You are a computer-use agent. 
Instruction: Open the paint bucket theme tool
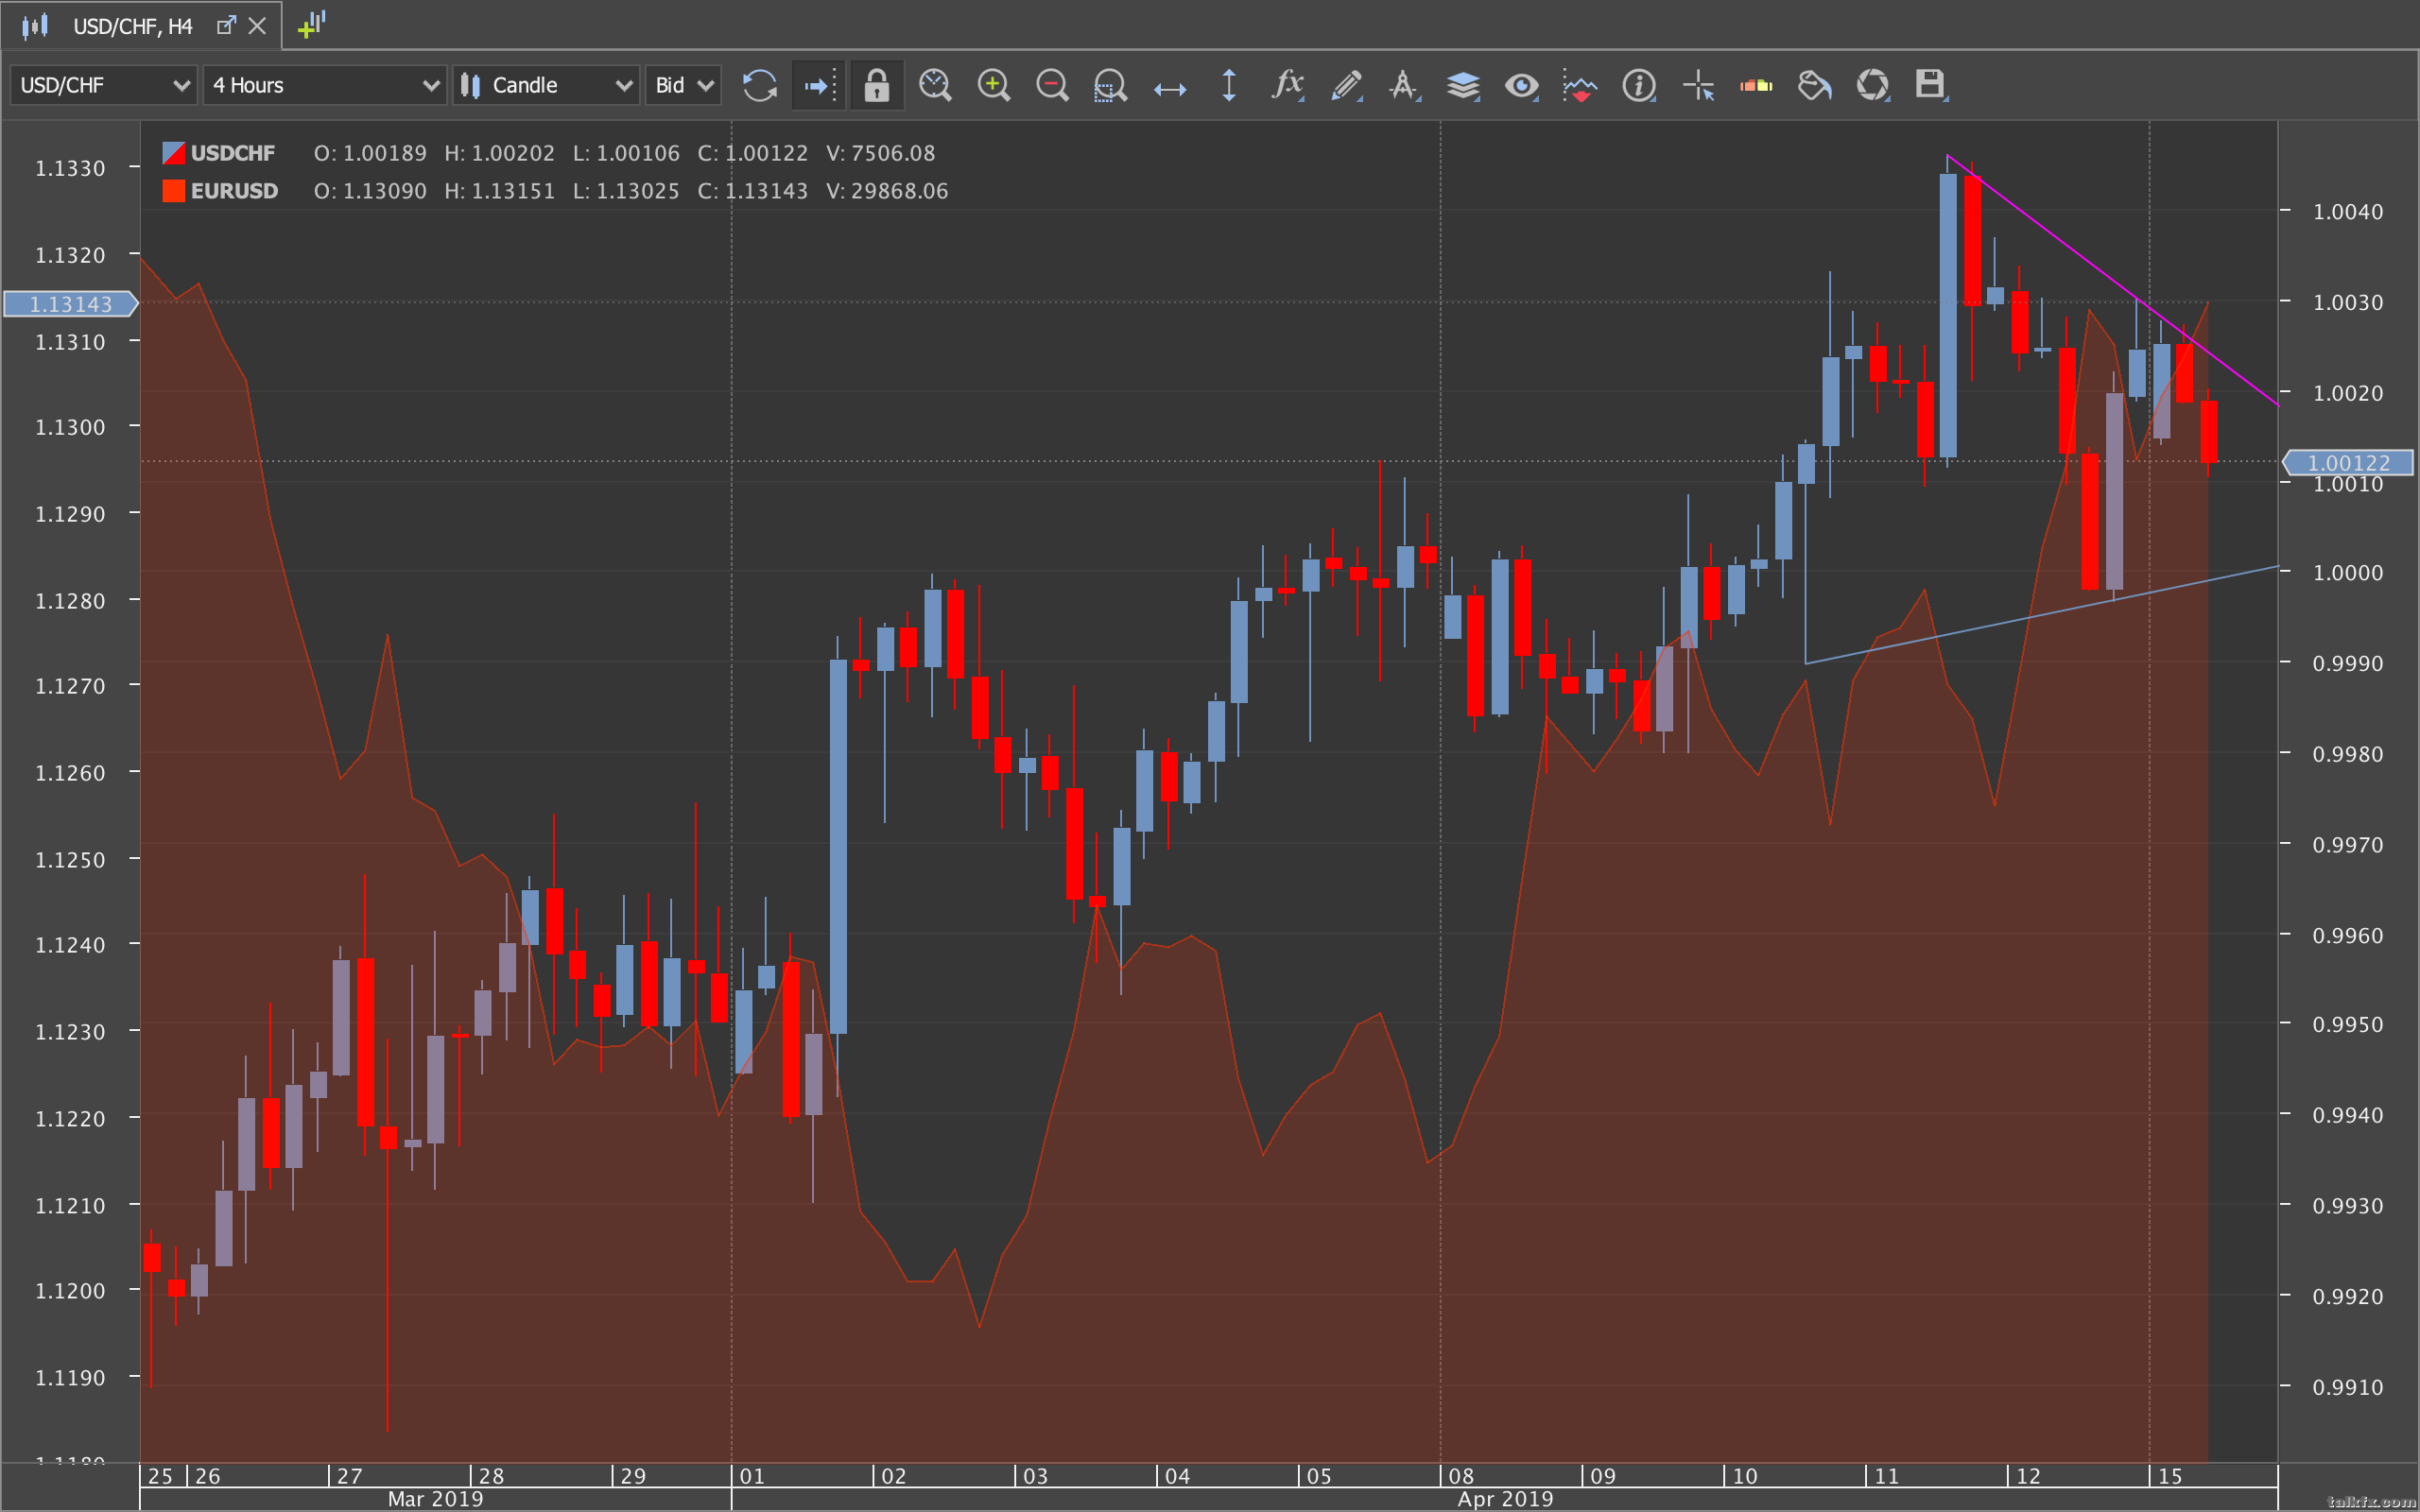(x=1814, y=85)
